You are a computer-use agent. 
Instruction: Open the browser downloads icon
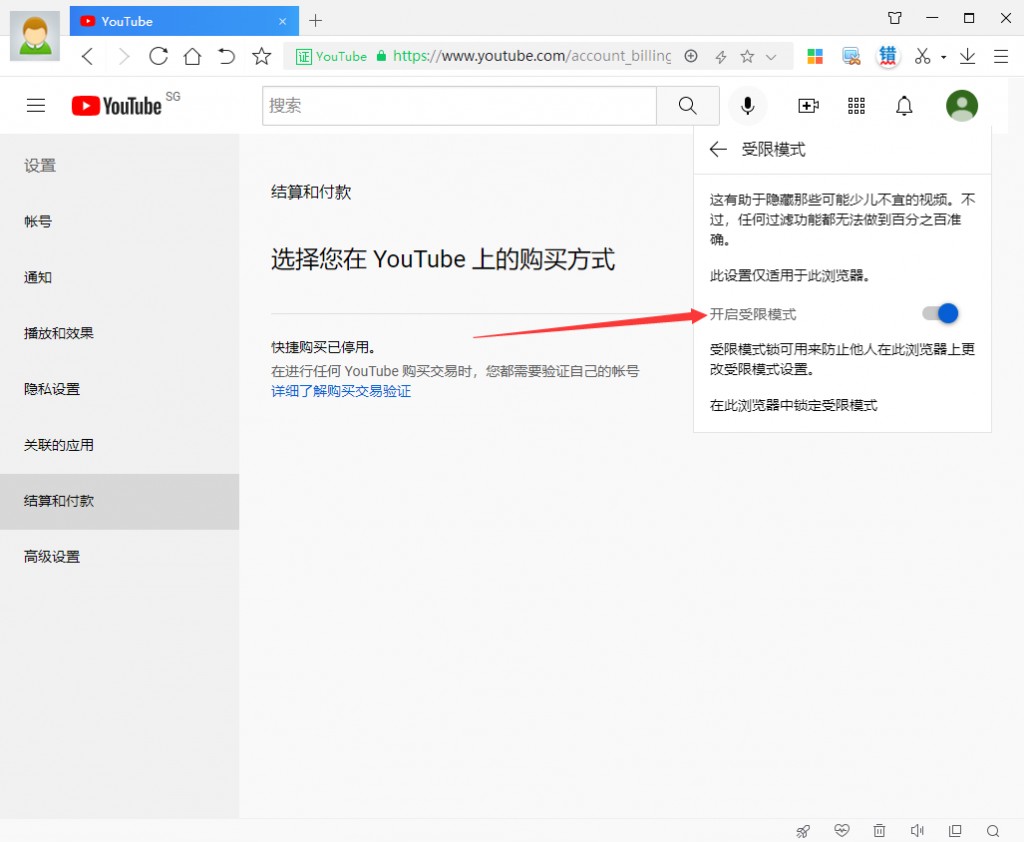click(x=967, y=57)
